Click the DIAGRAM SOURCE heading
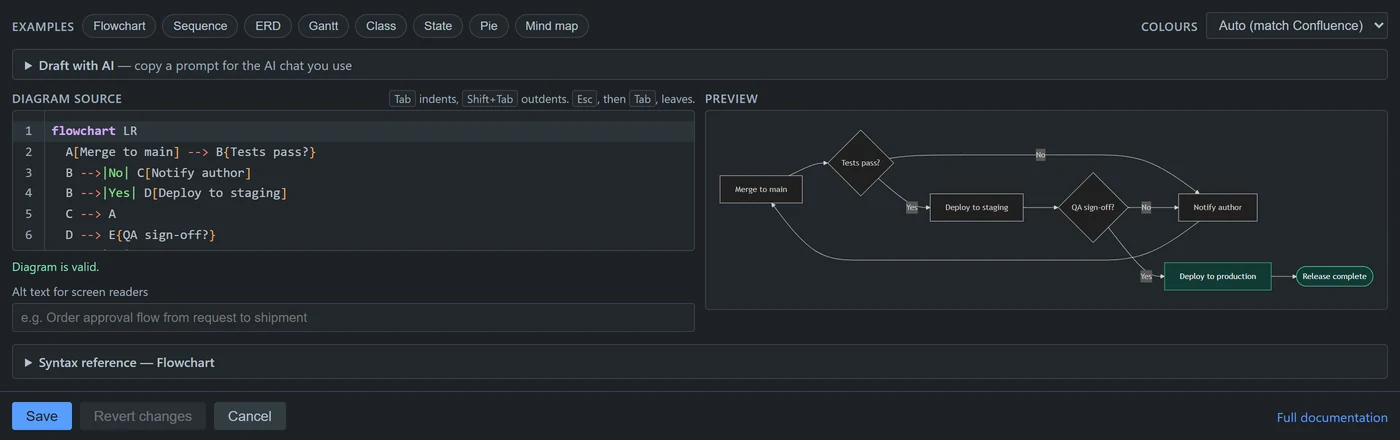The image size is (1400, 440). 67,99
